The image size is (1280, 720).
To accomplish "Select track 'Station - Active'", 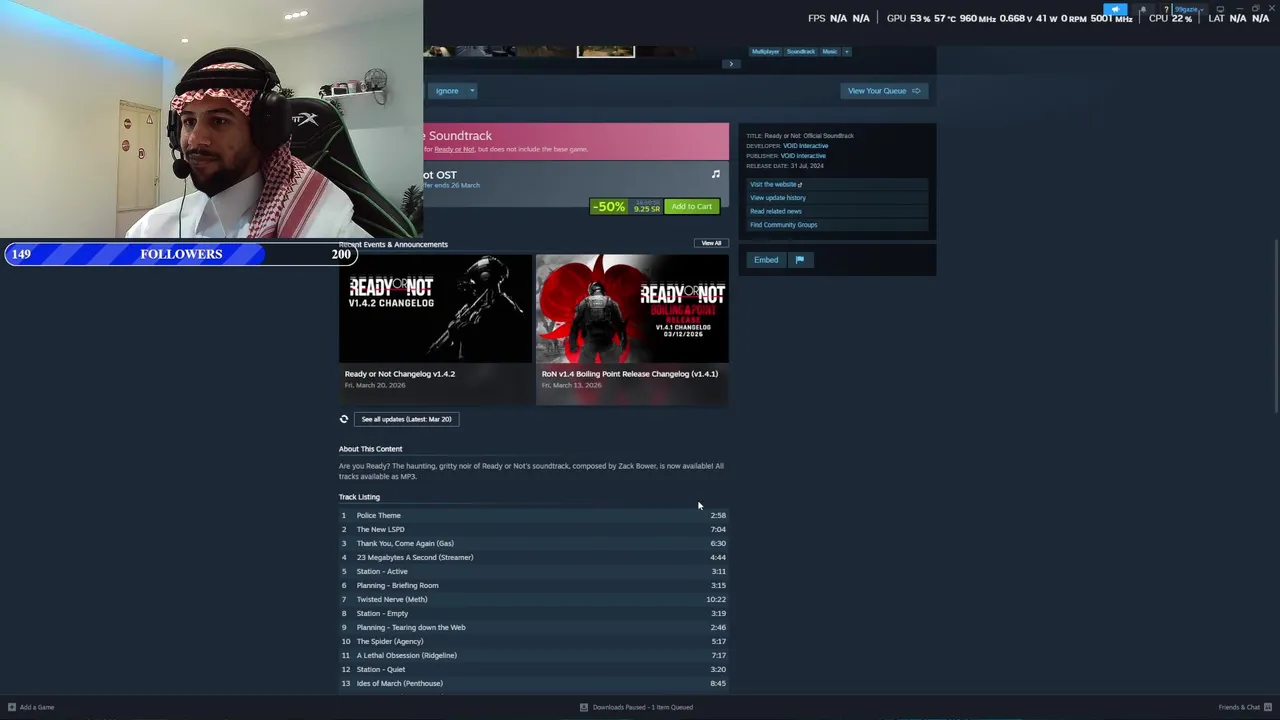I will click(533, 572).
